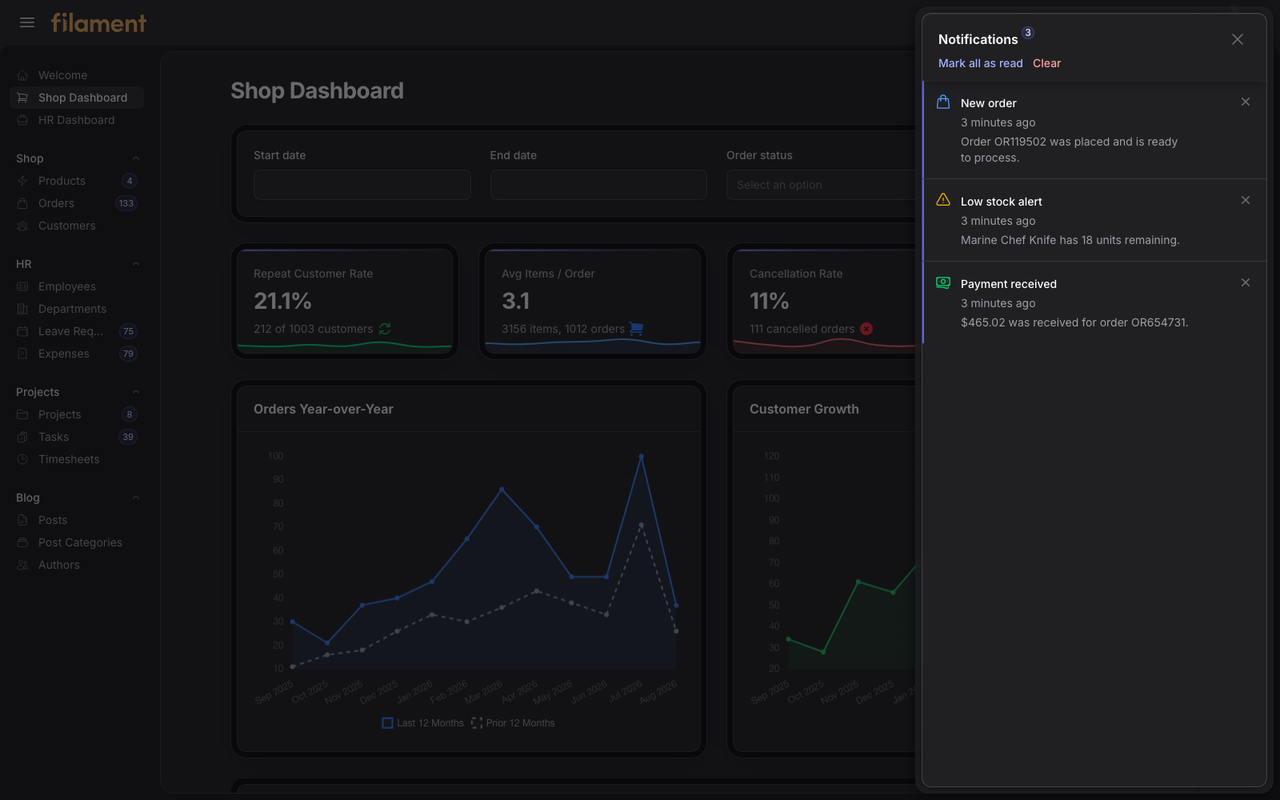Click the filament logo

pos(99,22)
